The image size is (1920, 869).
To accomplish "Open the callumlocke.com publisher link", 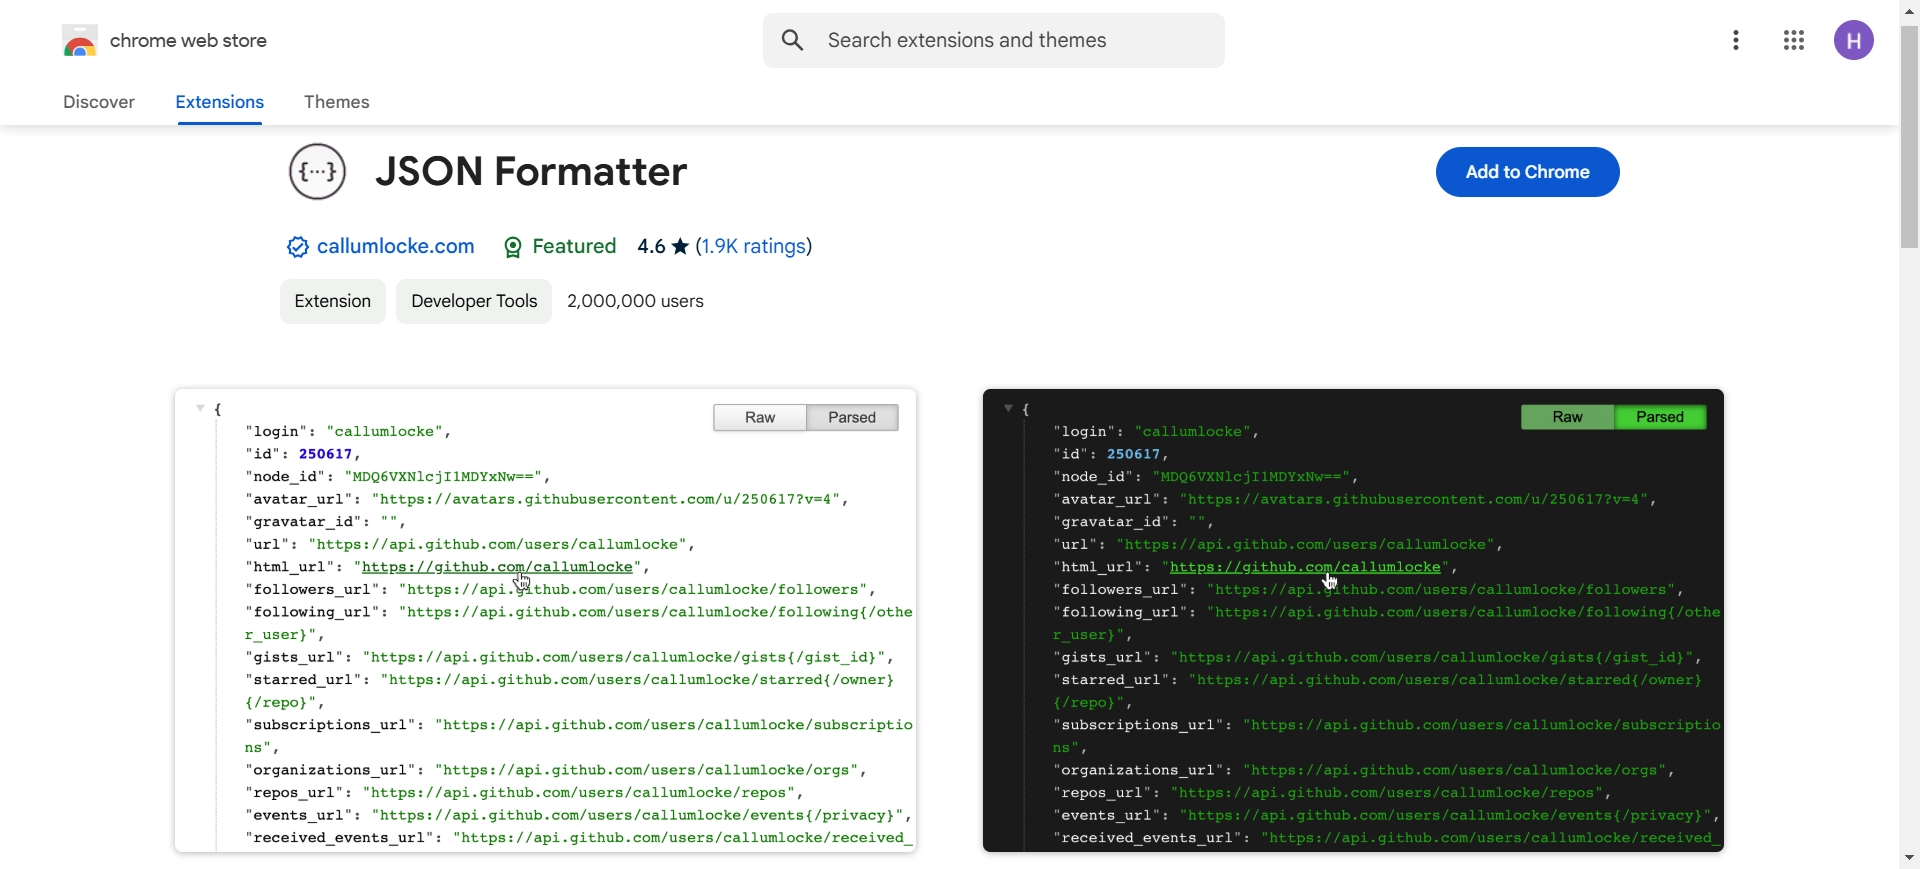I will click(x=396, y=247).
